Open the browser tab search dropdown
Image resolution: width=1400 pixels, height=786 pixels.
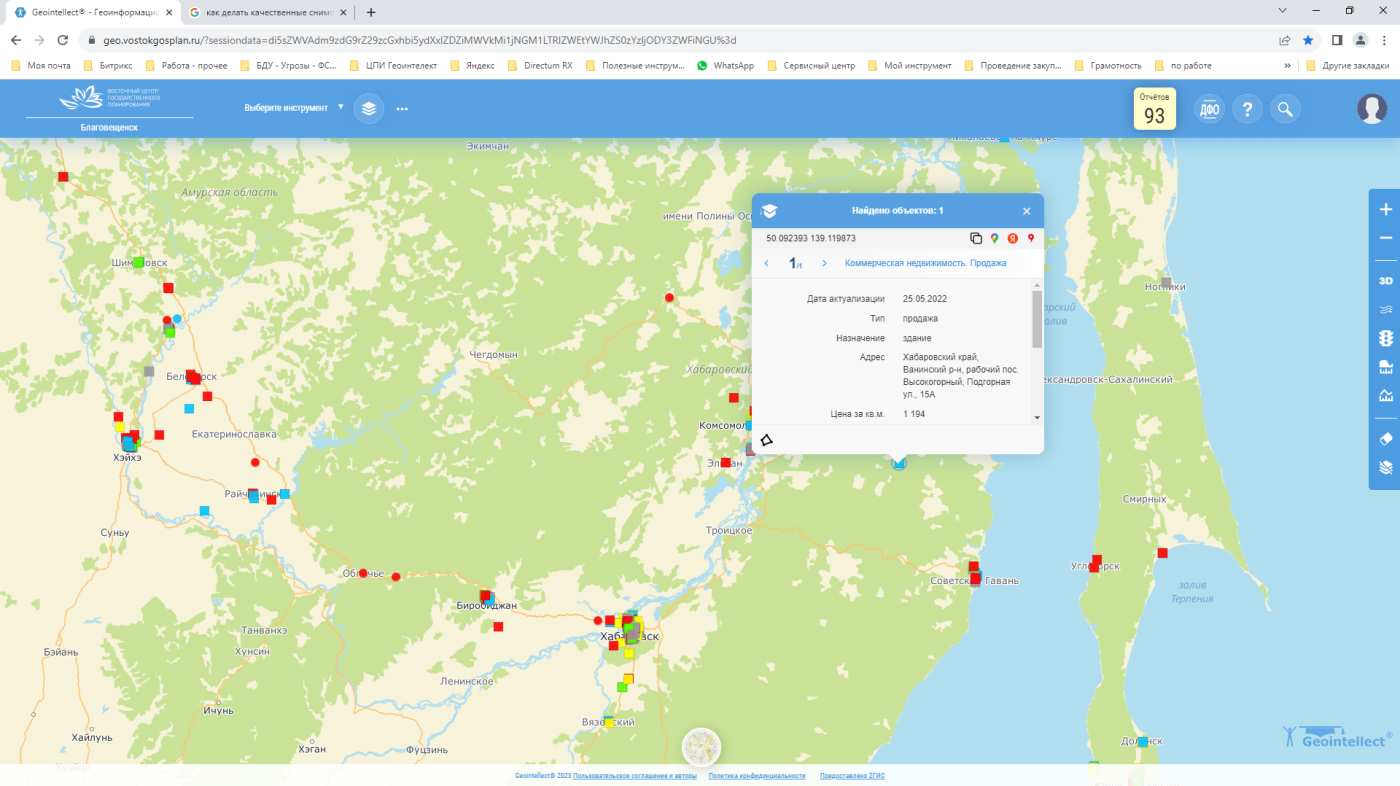pyautogui.click(x=1283, y=11)
